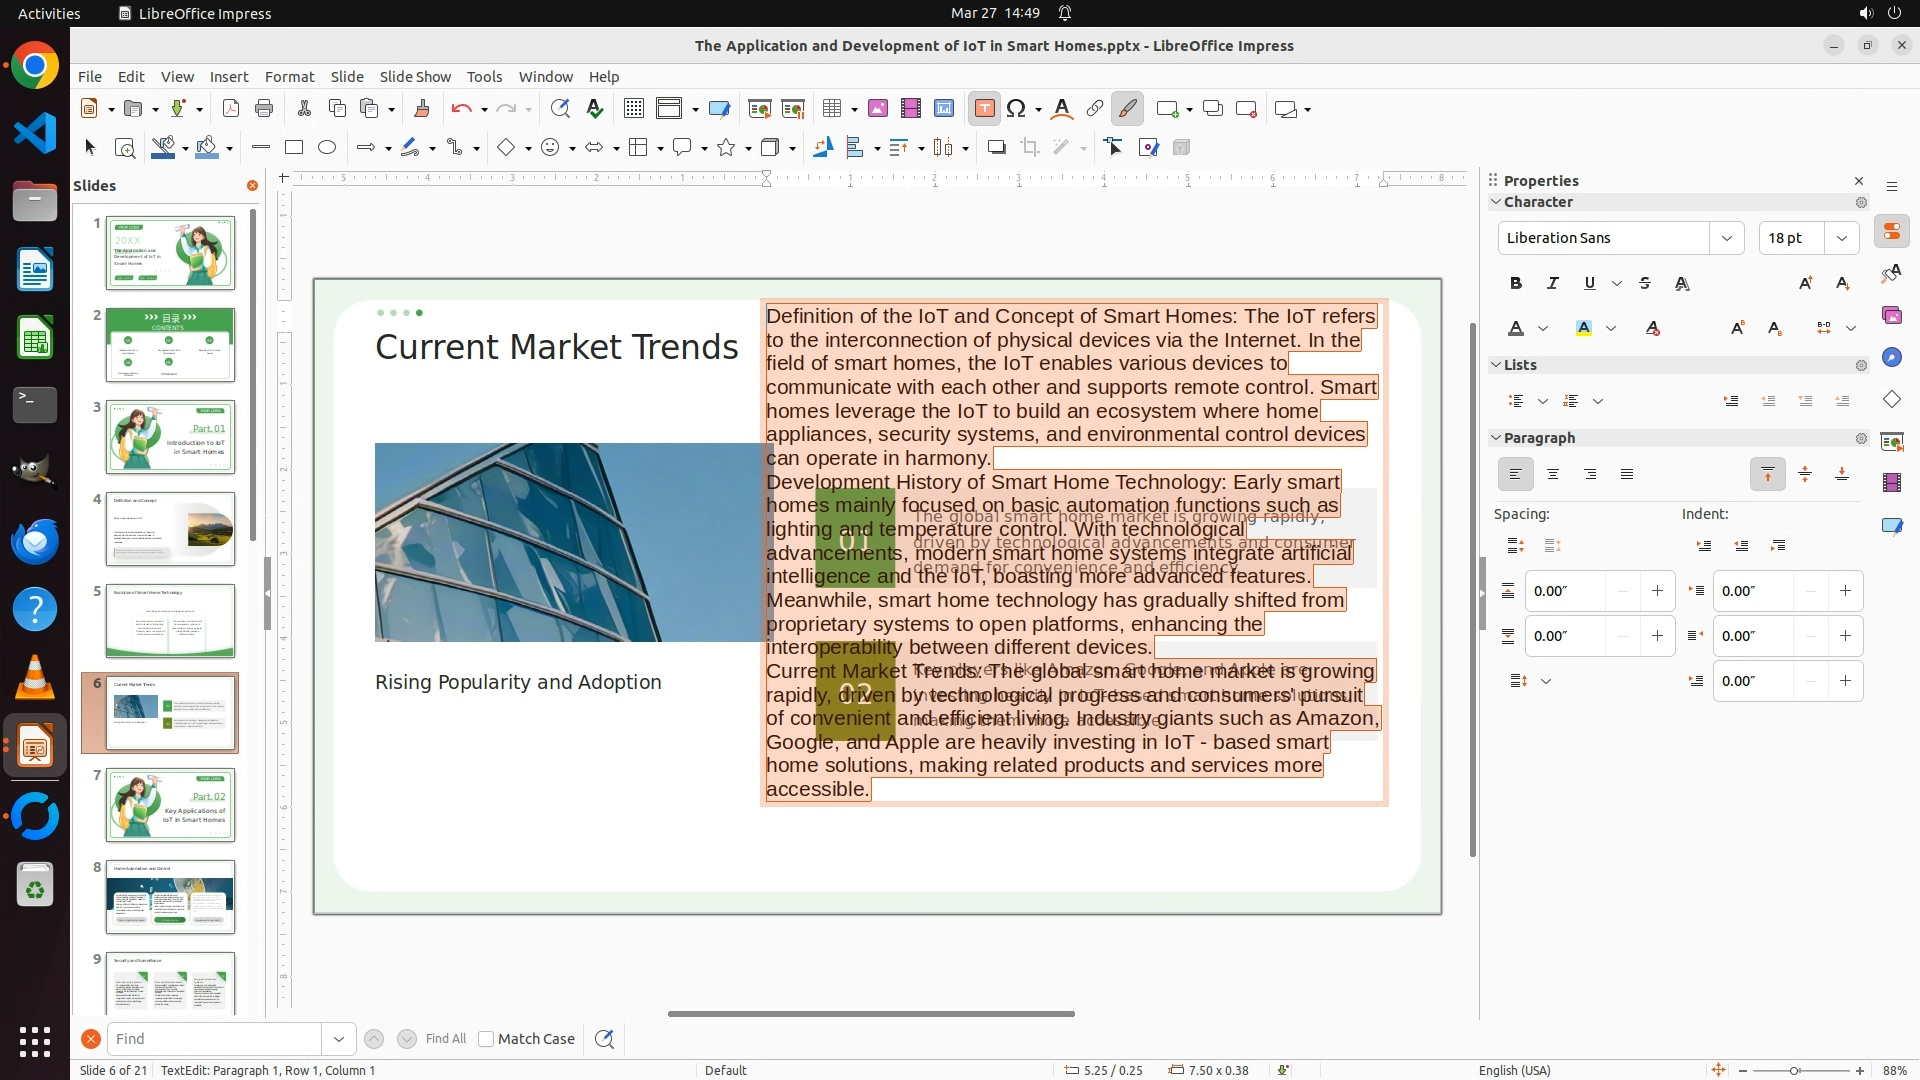1920x1080 pixels.
Task: Open Display Grid icon in toolbar
Action: (x=633, y=109)
